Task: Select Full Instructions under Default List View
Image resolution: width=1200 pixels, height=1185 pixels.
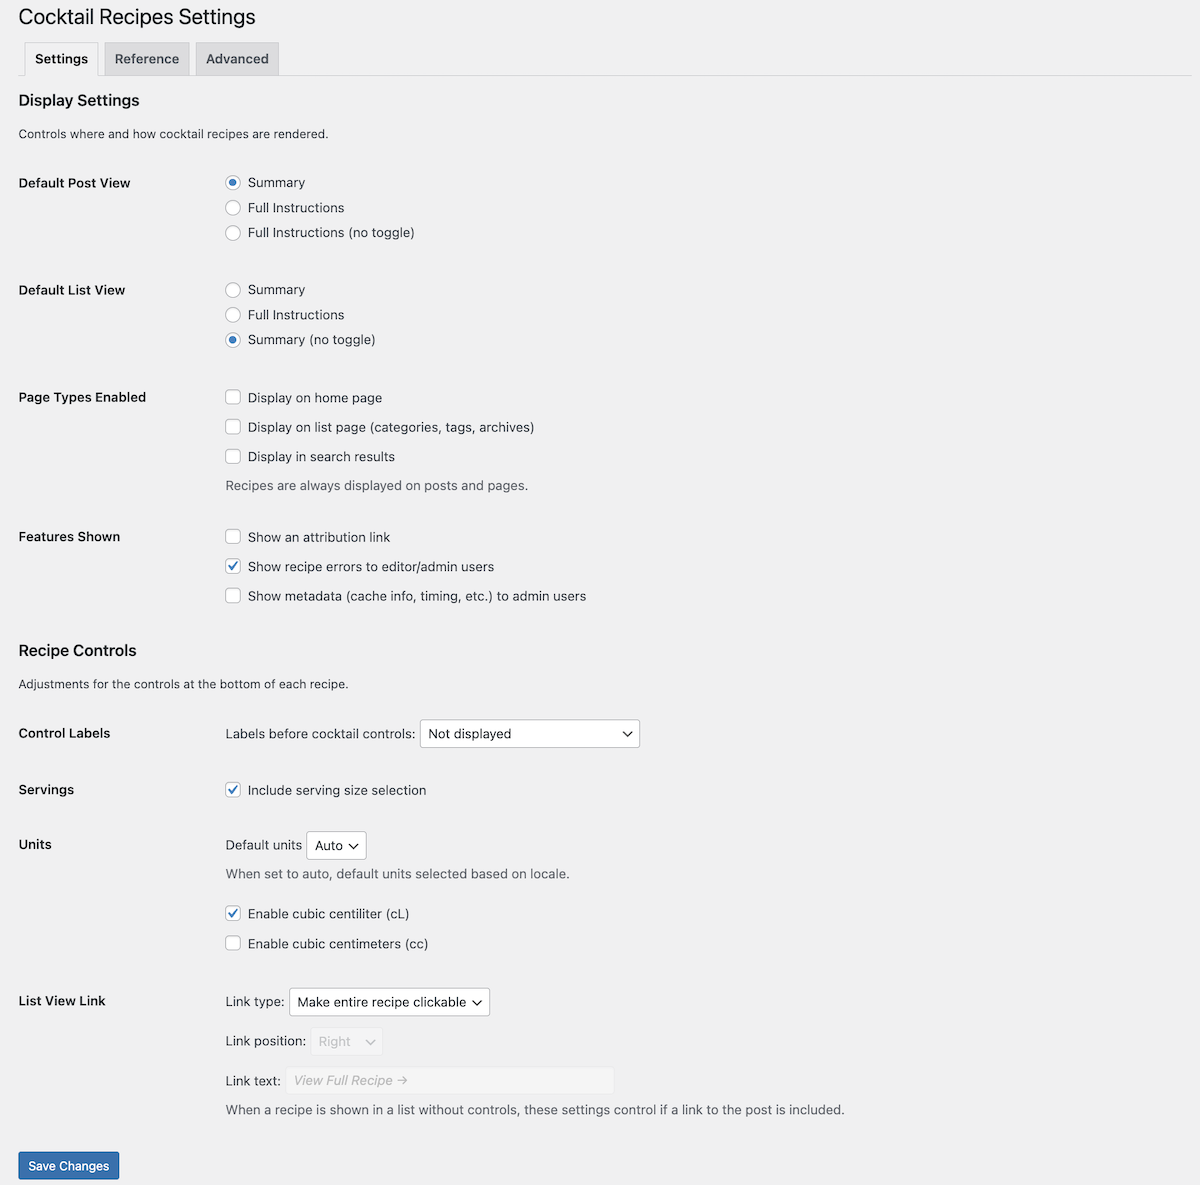Action: (x=232, y=314)
